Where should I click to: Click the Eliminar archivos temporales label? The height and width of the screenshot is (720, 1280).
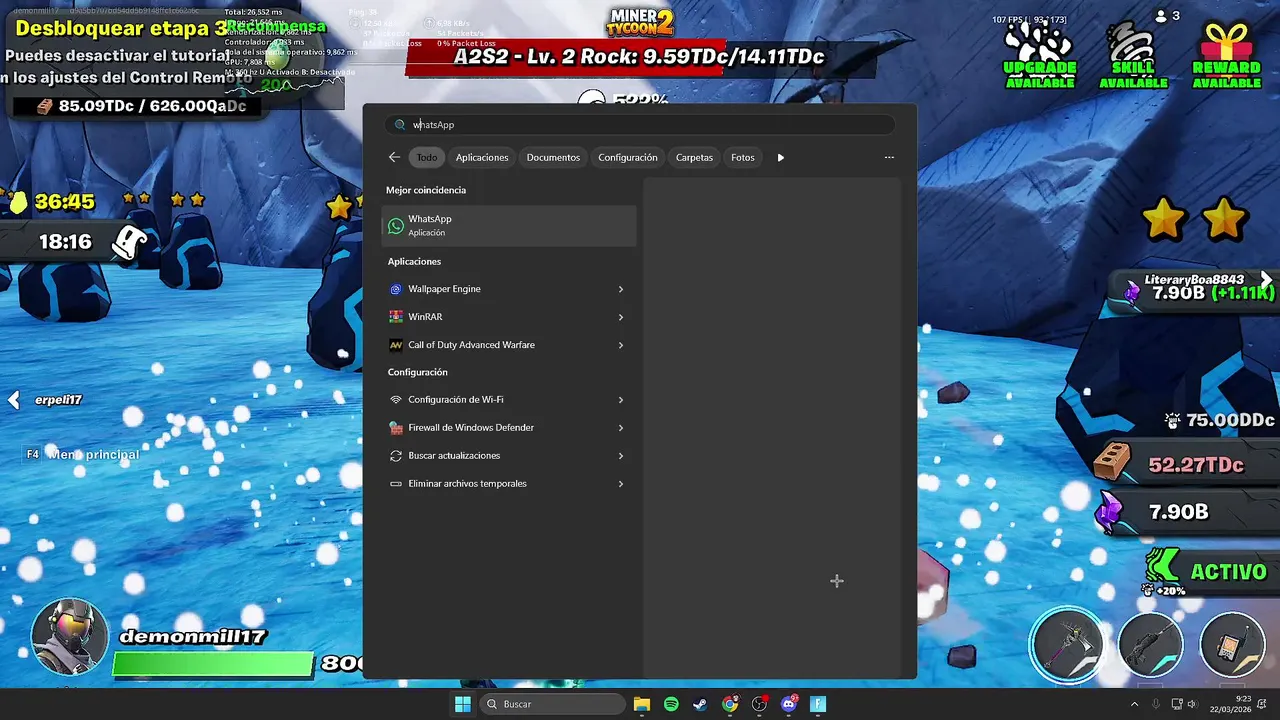point(467,484)
